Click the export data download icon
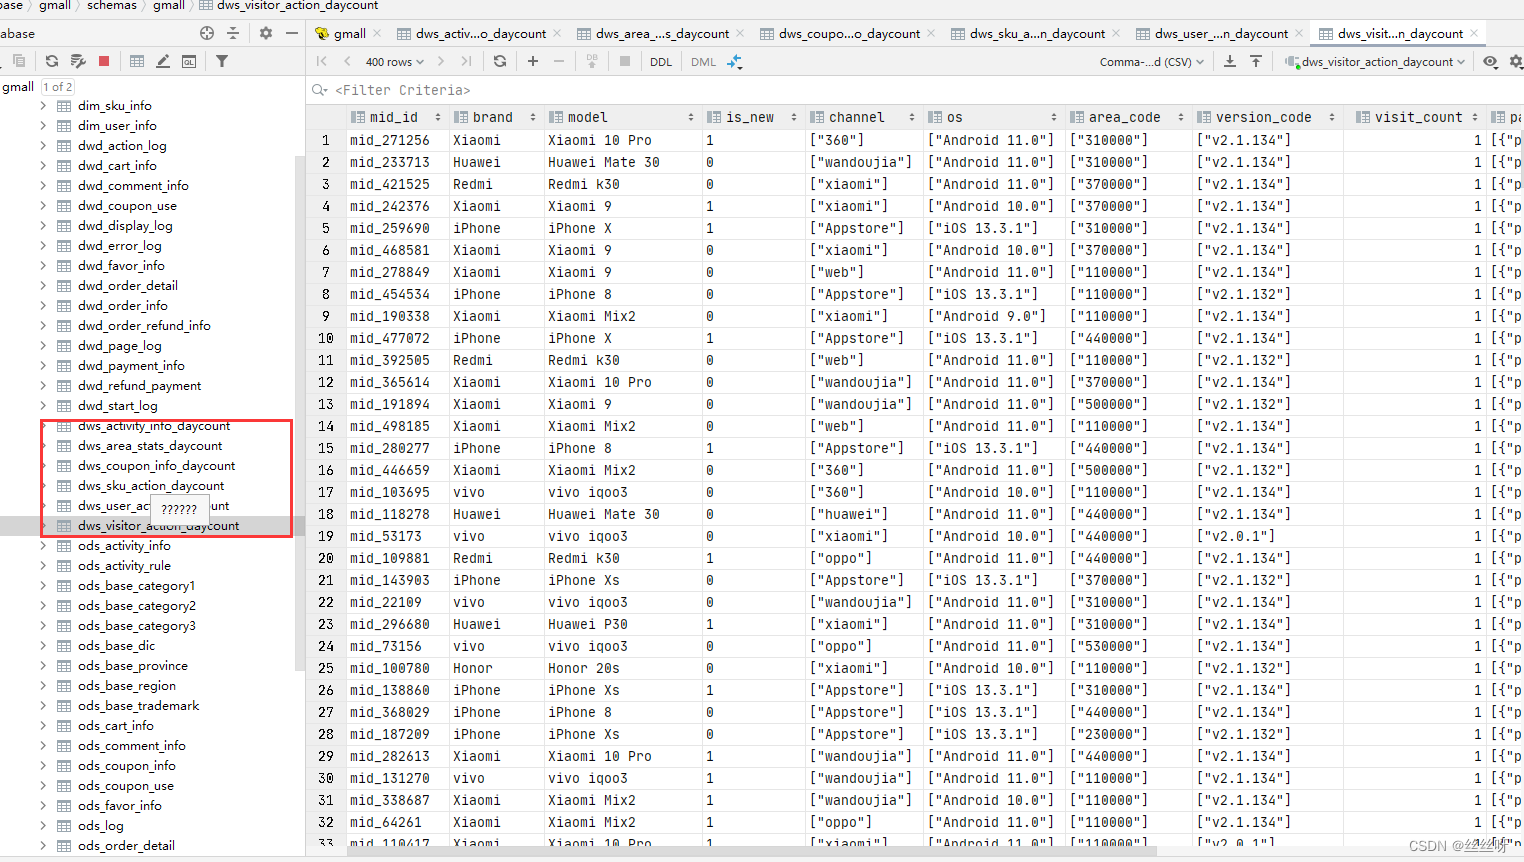Screen dimensions: 1524x862 click(1230, 61)
